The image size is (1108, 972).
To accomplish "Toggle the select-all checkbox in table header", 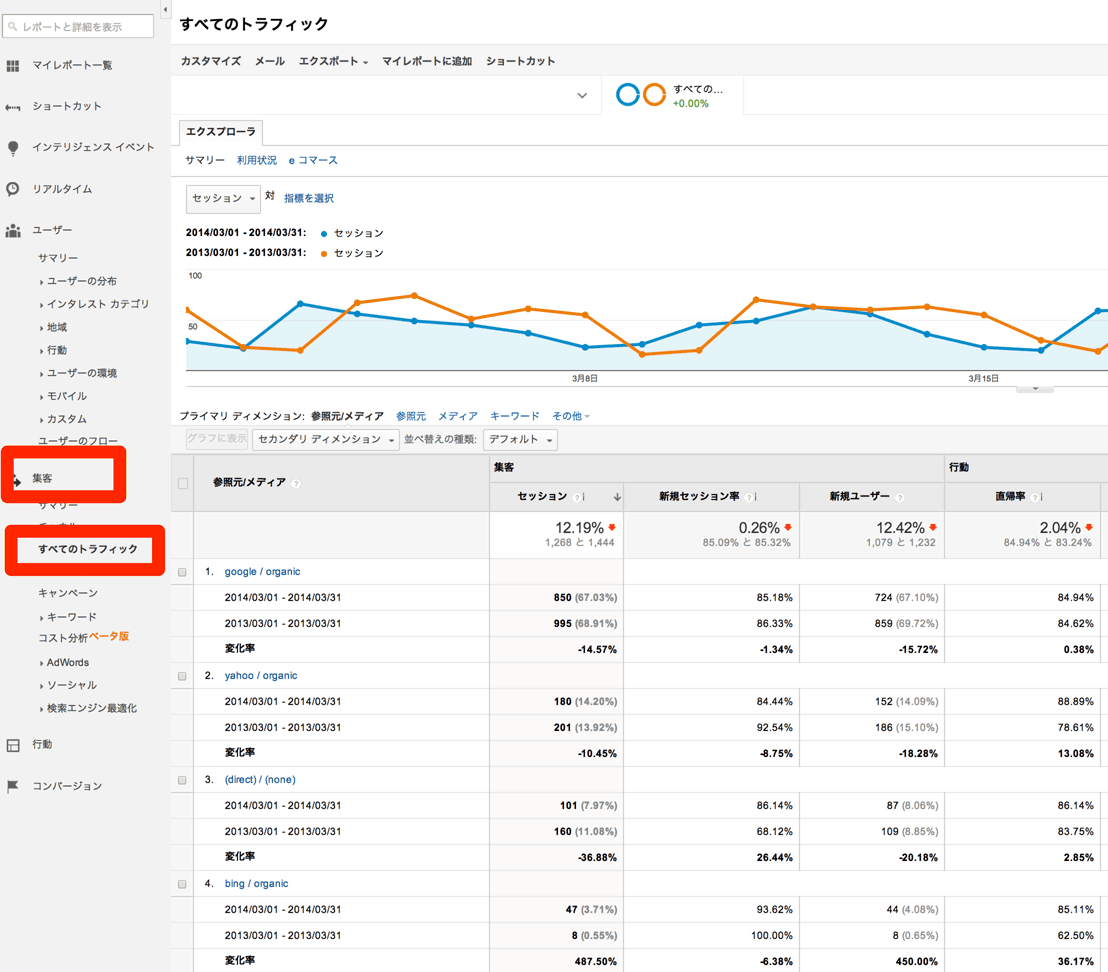I will click(182, 483).
